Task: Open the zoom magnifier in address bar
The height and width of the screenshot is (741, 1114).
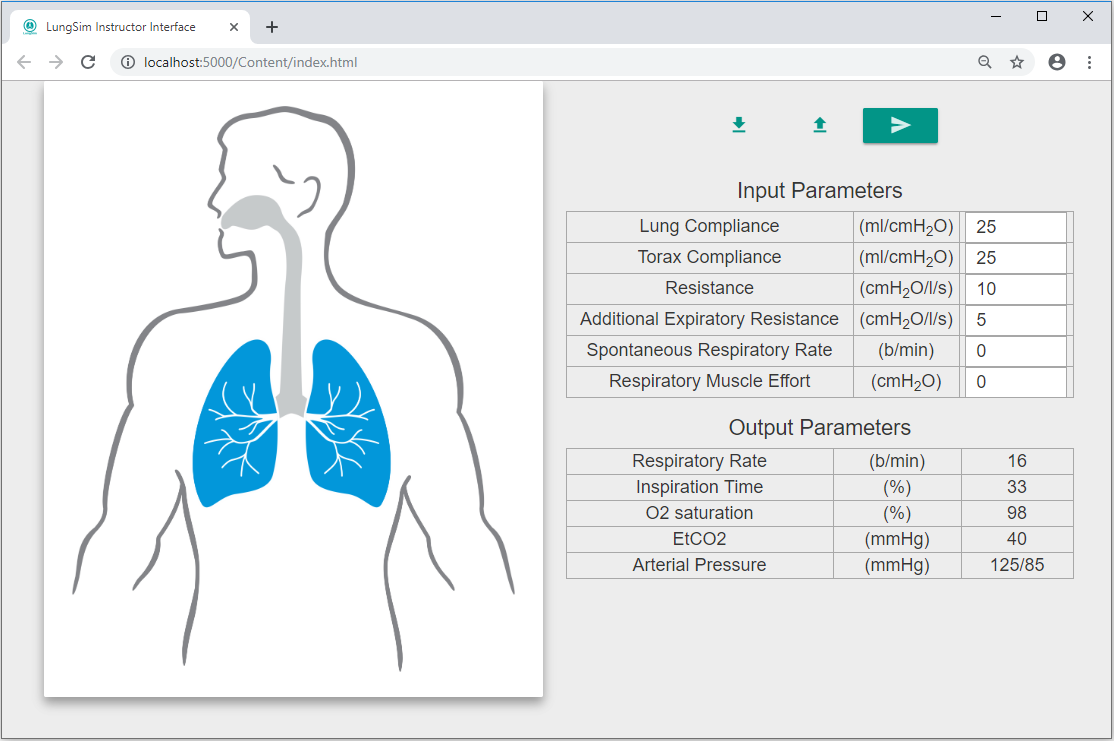Action: 985,62
